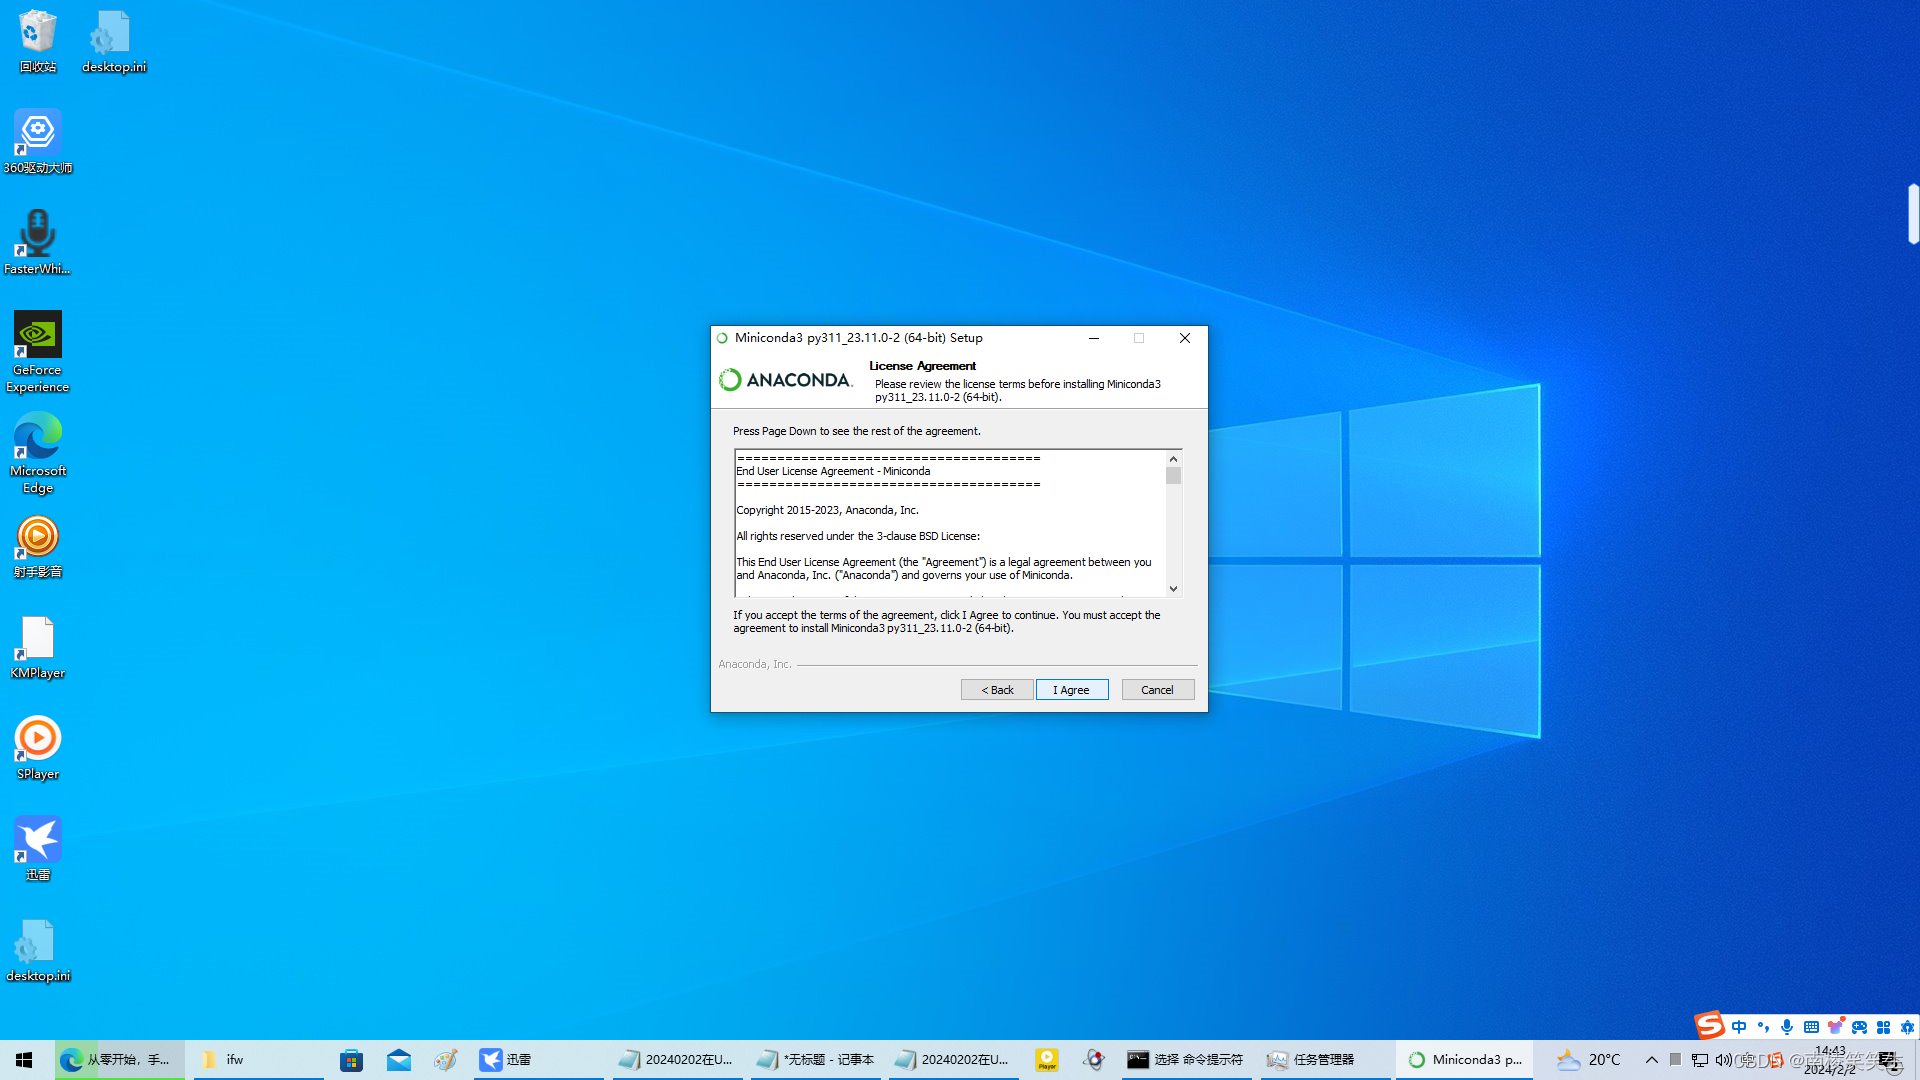Switch to the Edge taskbar window

click(x=120, y=1060)
